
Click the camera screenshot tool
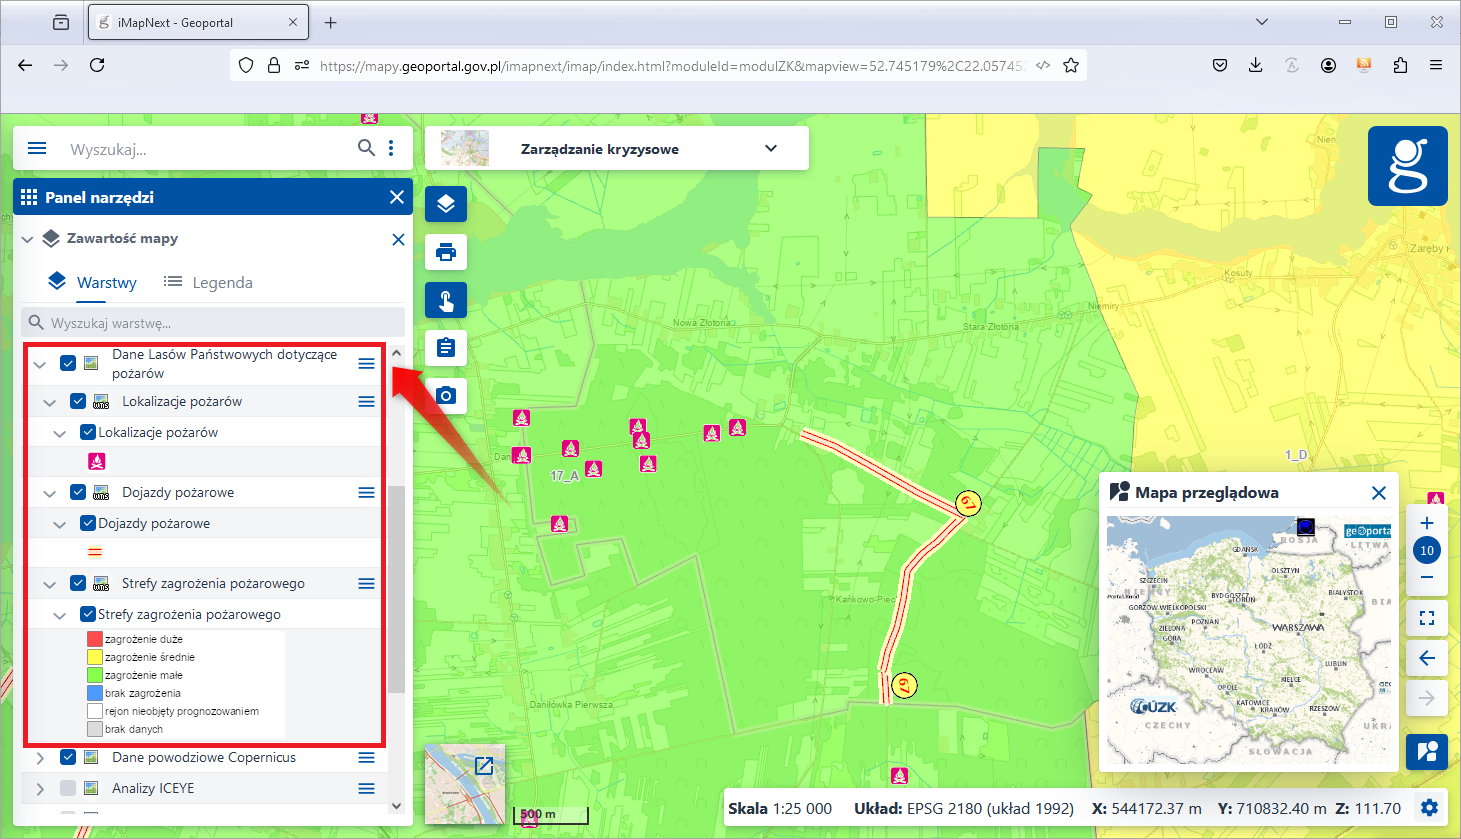point(446,396)
